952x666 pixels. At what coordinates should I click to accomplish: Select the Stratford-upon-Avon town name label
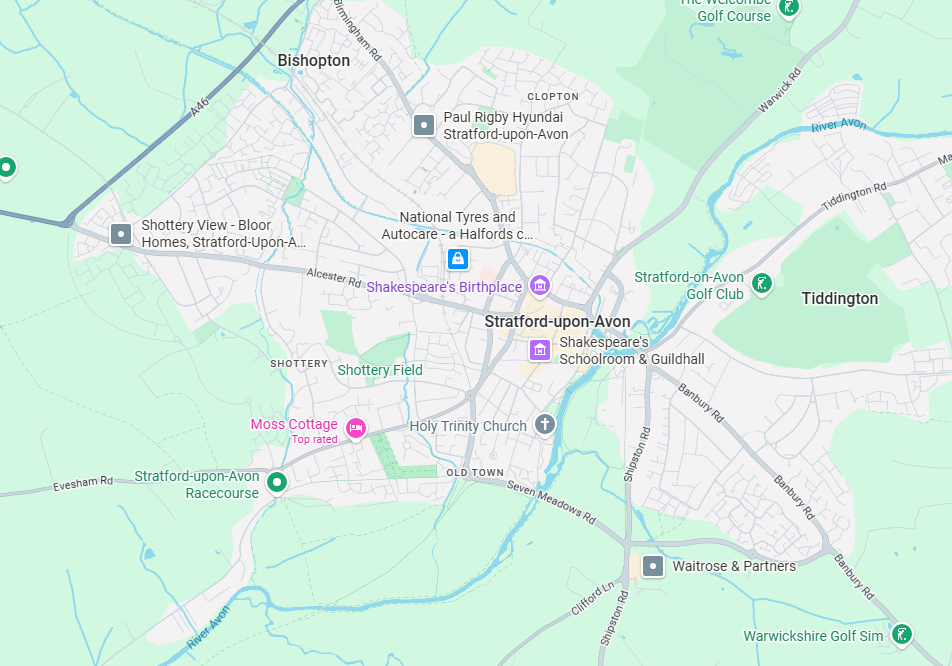tap(557, 321)
